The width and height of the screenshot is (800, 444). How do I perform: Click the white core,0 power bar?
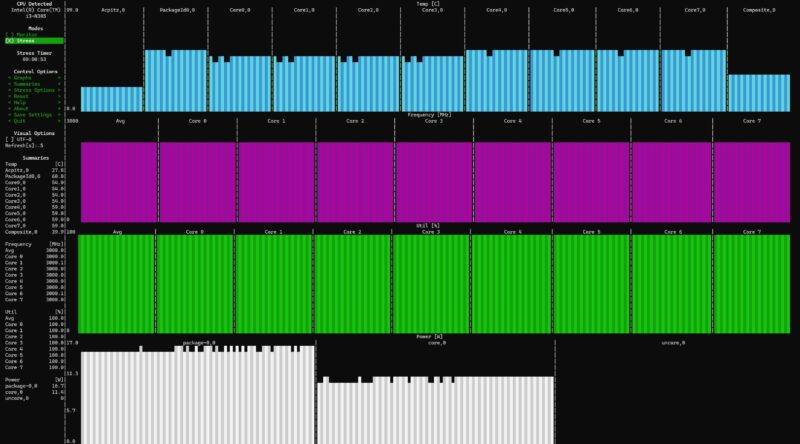pyautogui.click(x=435, y=411)
